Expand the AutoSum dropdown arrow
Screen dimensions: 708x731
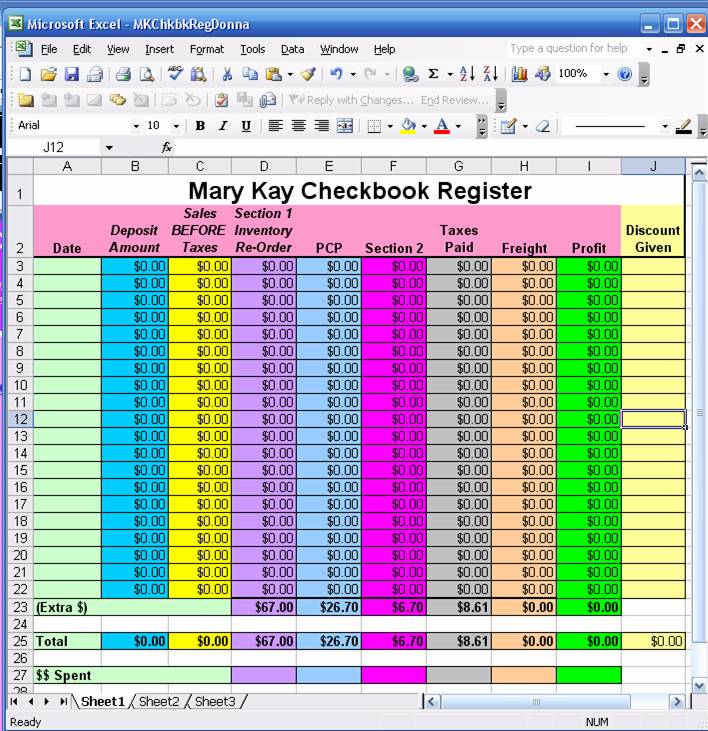click(450, 74)
